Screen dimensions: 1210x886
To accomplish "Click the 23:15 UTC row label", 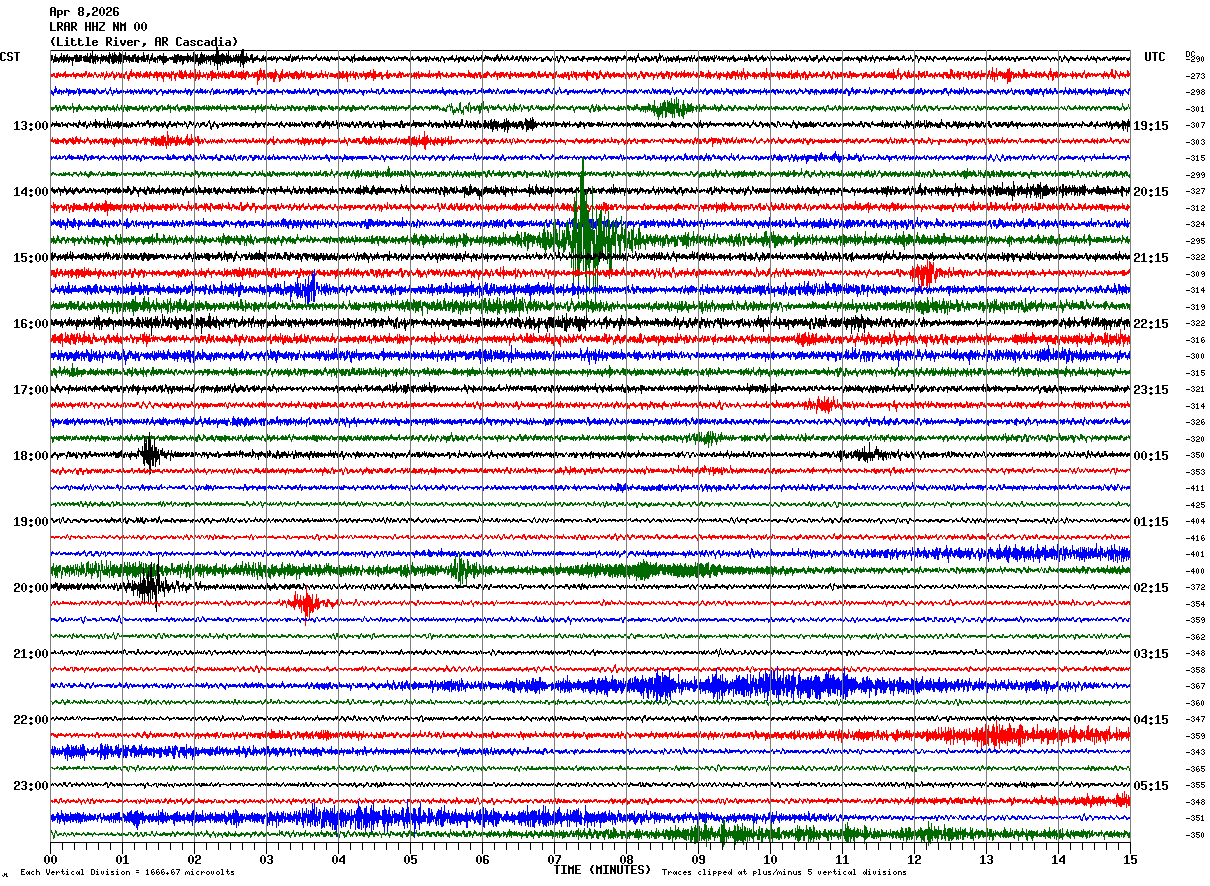I will pos(1151,390).
